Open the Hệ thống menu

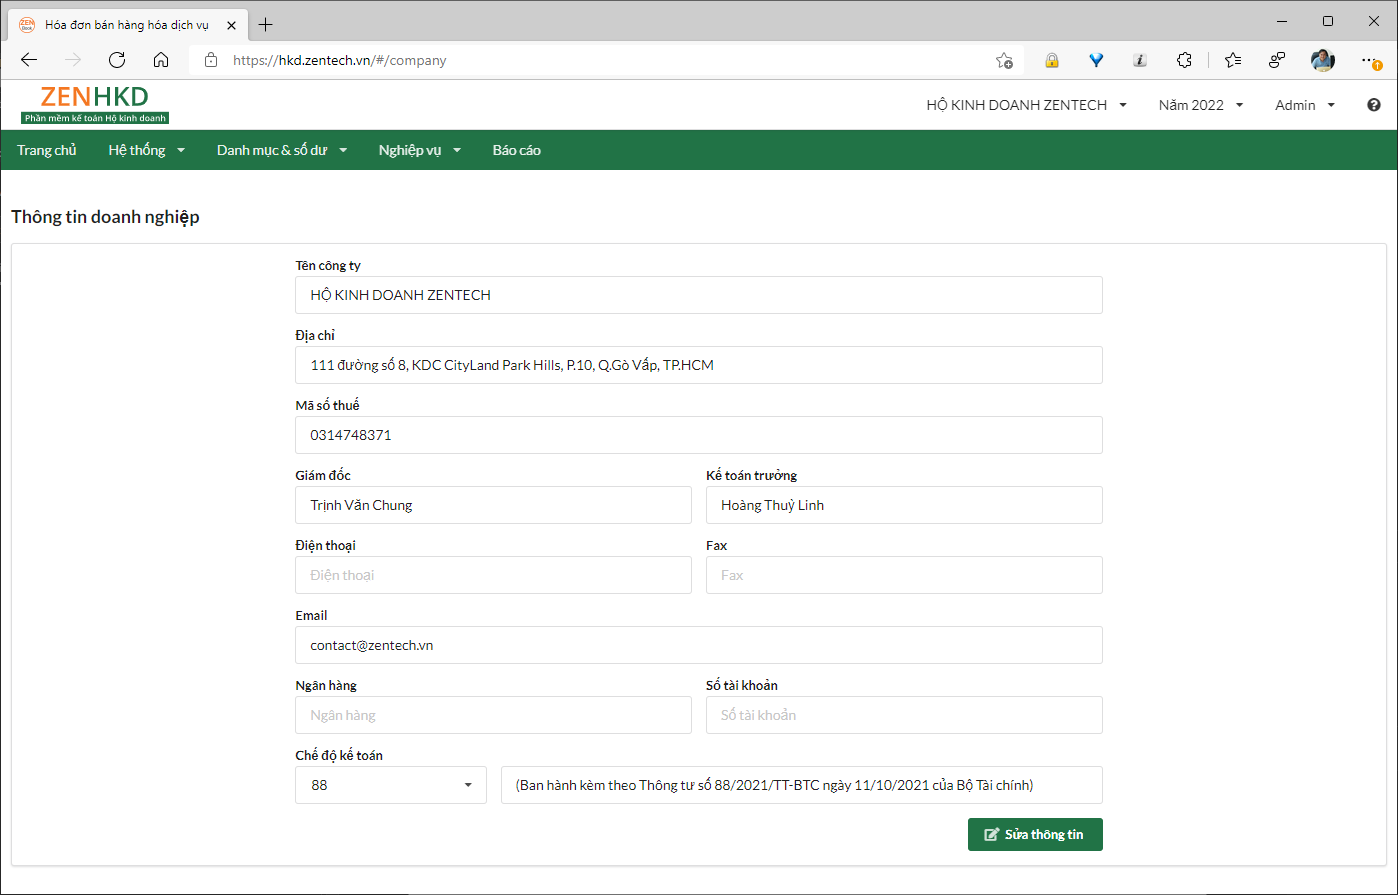pos(147,150)
